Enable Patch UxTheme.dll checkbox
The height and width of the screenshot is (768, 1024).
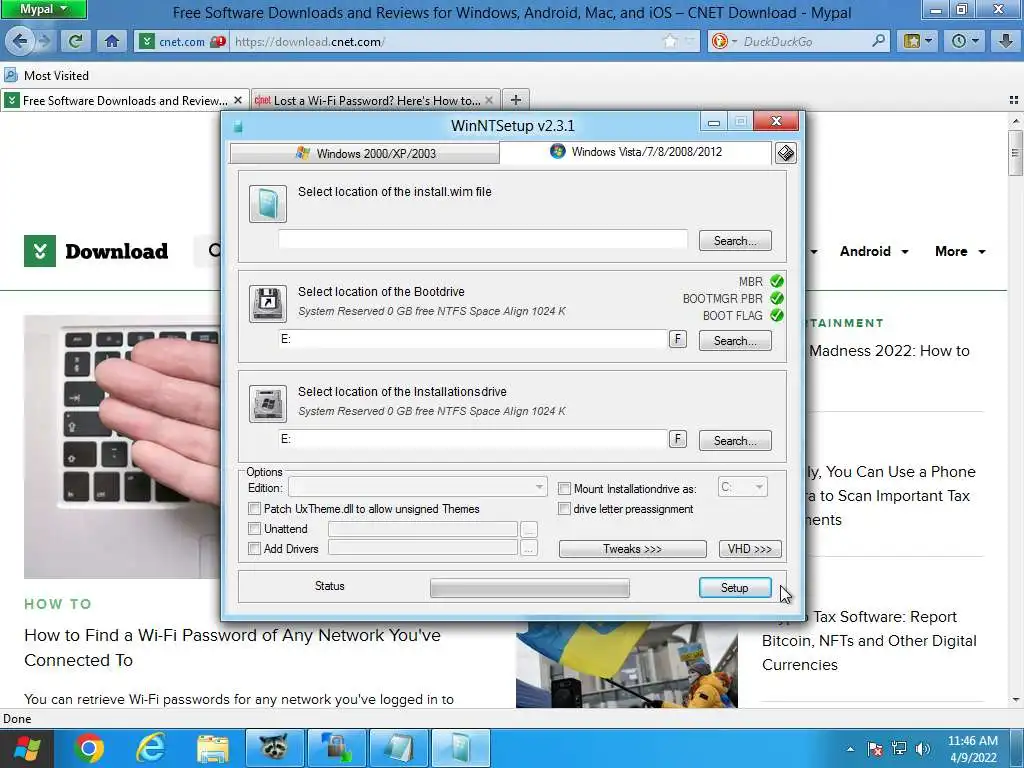pyautogui.click(x=255, y=508)
